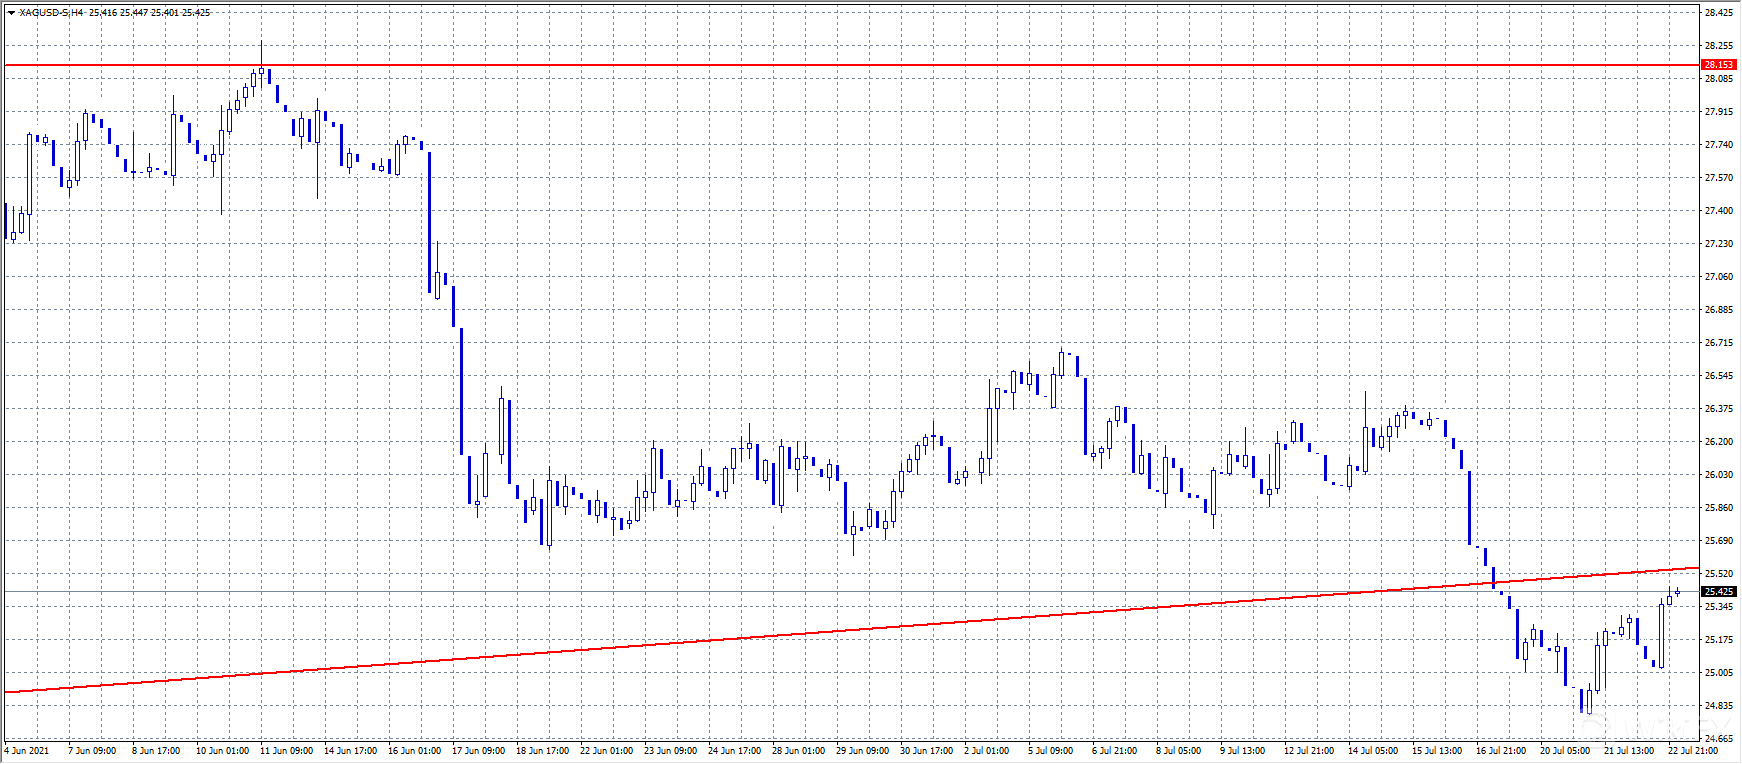Screen dimensions: 1742x764
Task: Click the 25.520 price axis label
Action: point(1719,574)
